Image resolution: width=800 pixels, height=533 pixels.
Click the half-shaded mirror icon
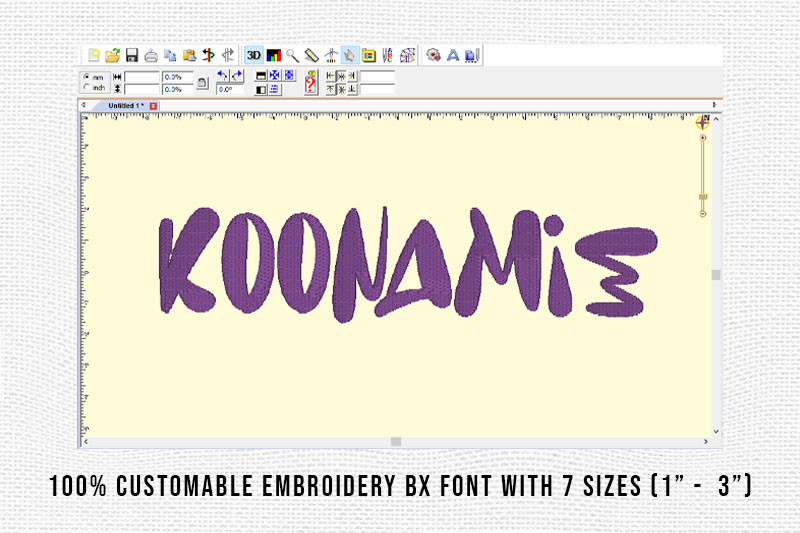tap(261, 90)
